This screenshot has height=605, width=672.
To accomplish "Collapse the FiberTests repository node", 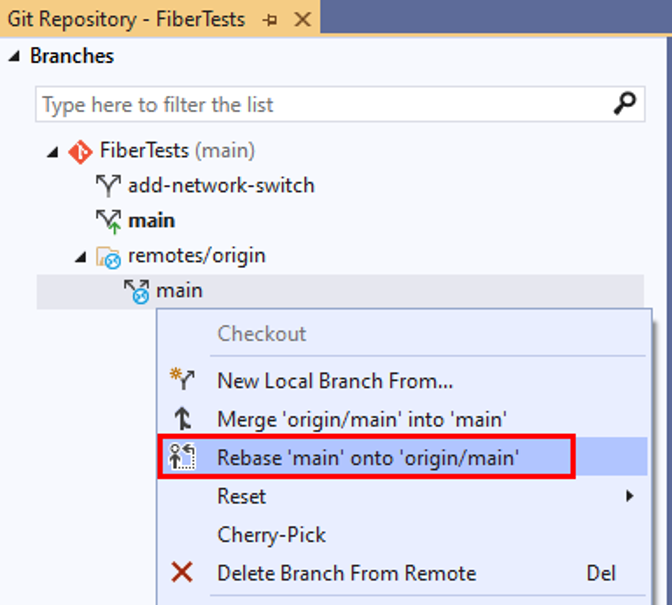I will [52, 152].
